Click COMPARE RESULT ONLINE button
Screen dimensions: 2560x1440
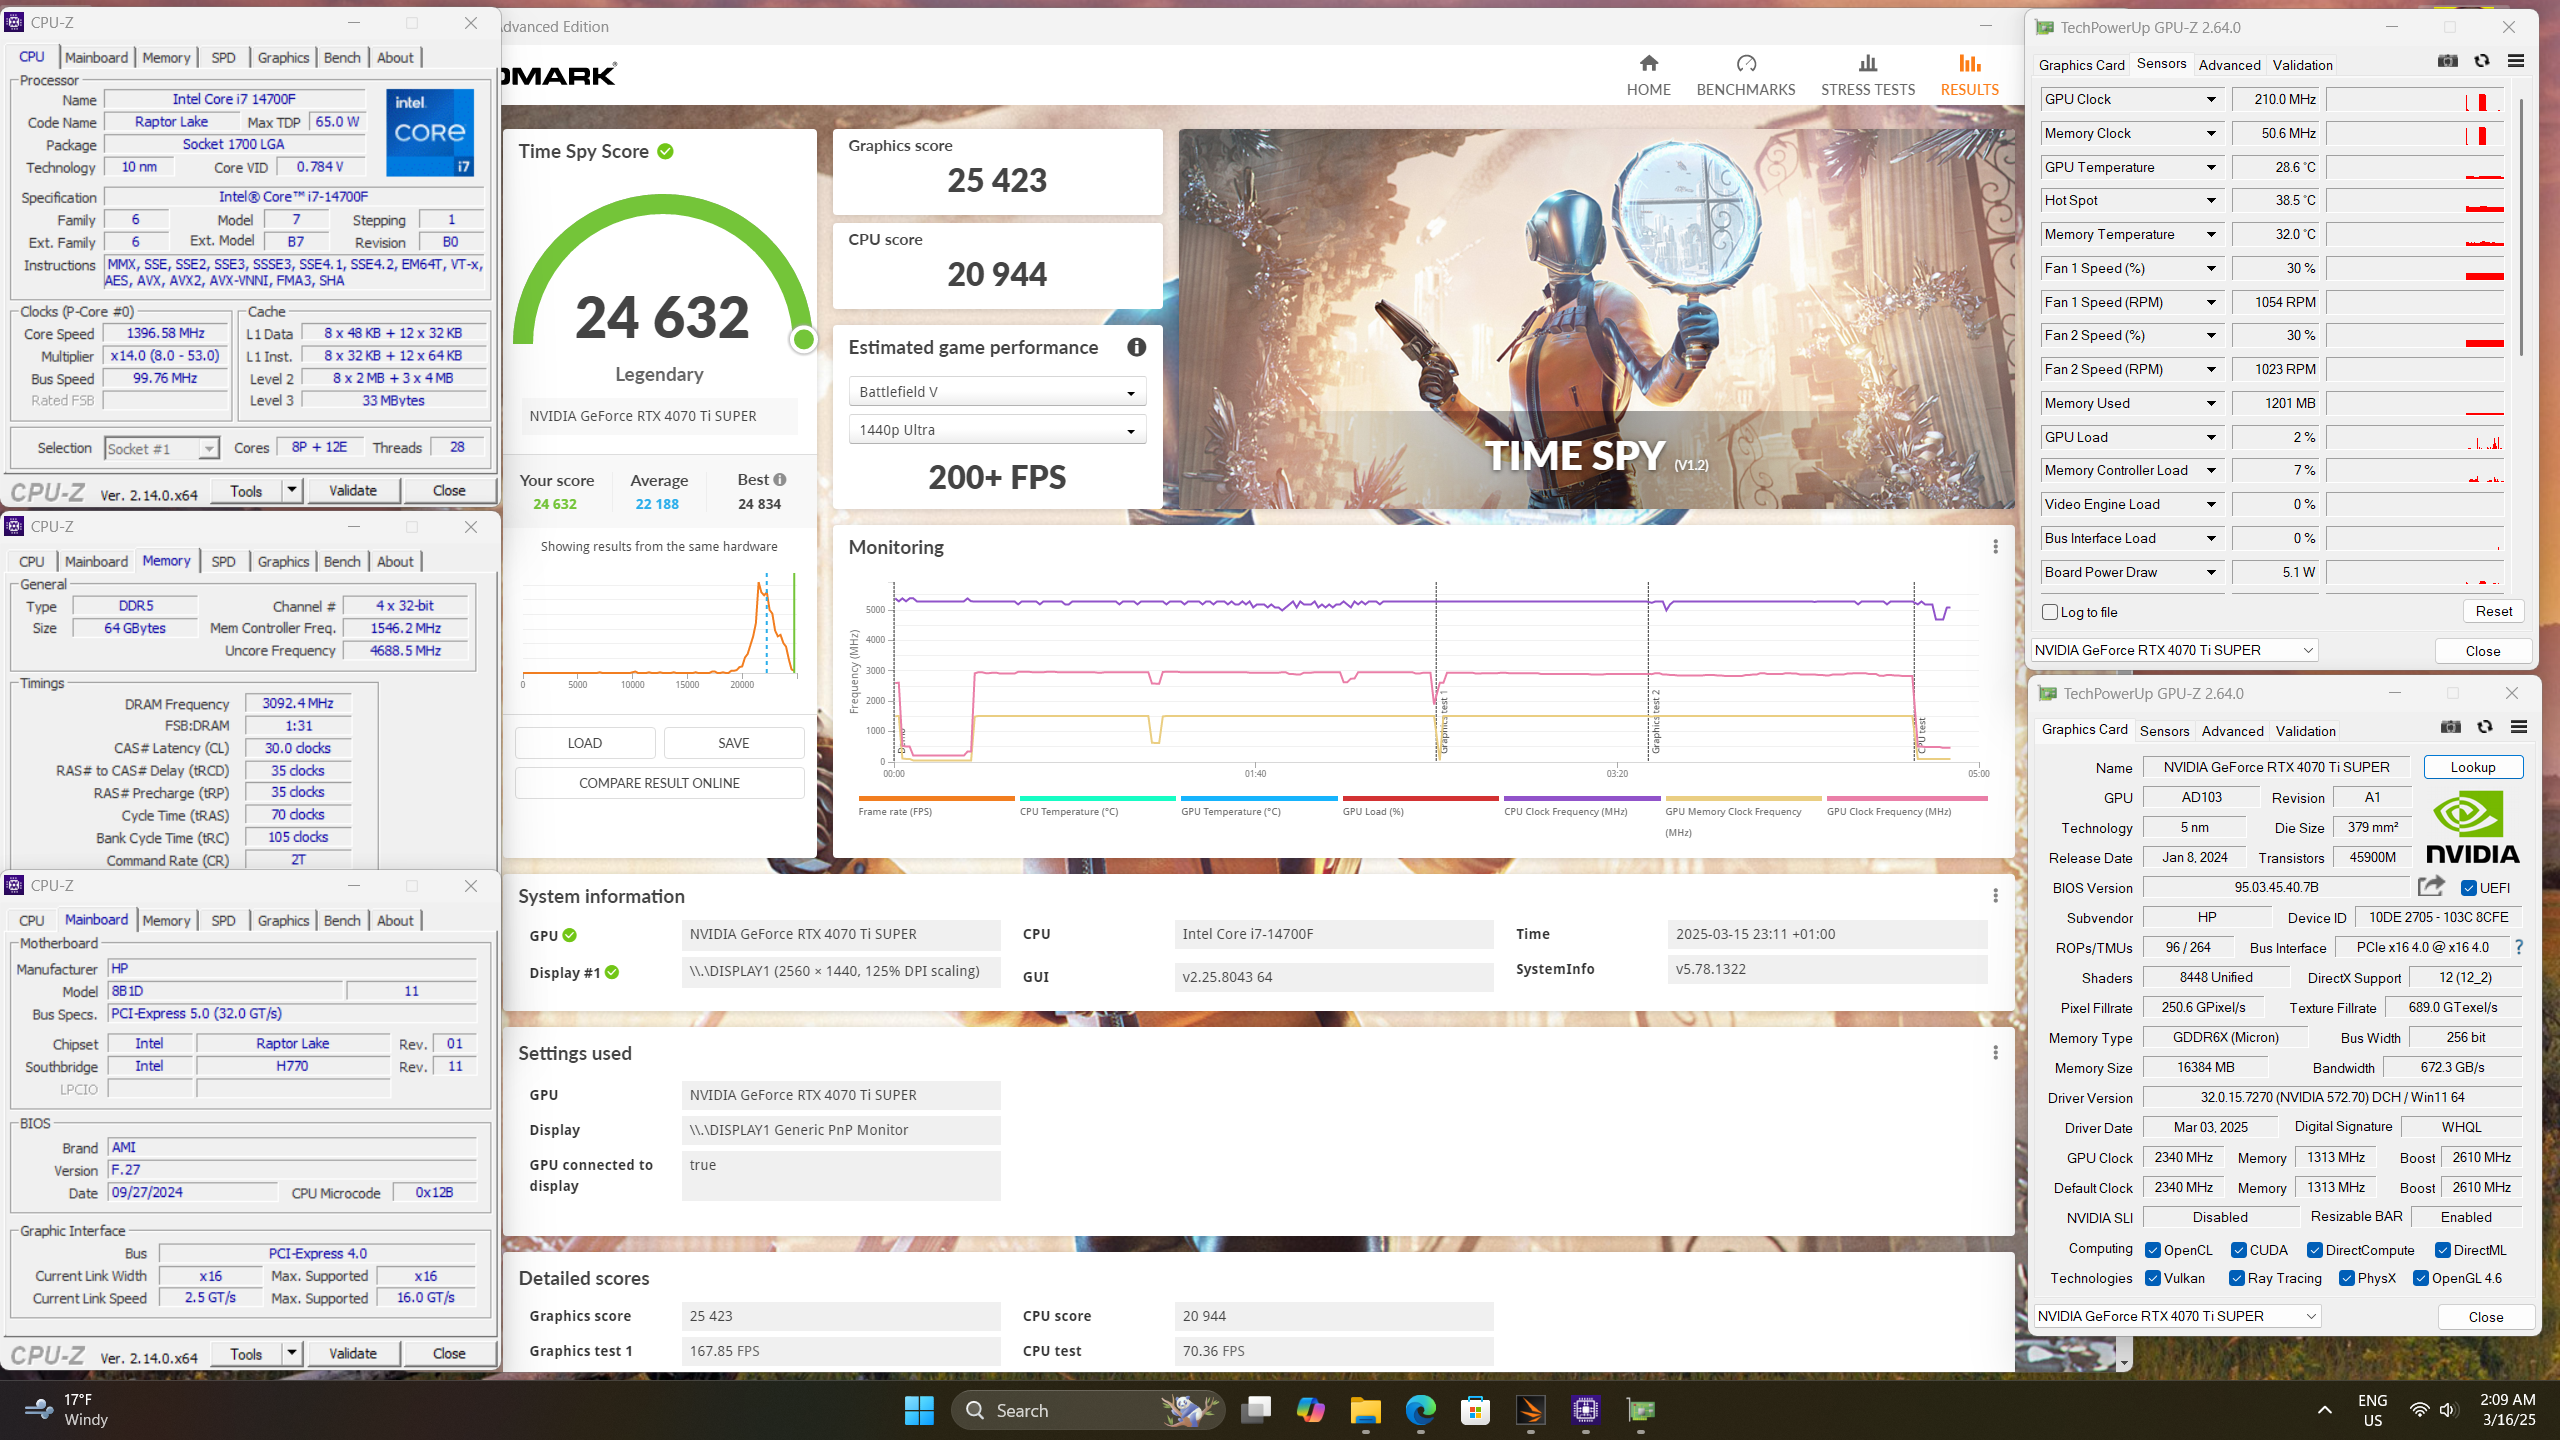(x=659, y=783)
